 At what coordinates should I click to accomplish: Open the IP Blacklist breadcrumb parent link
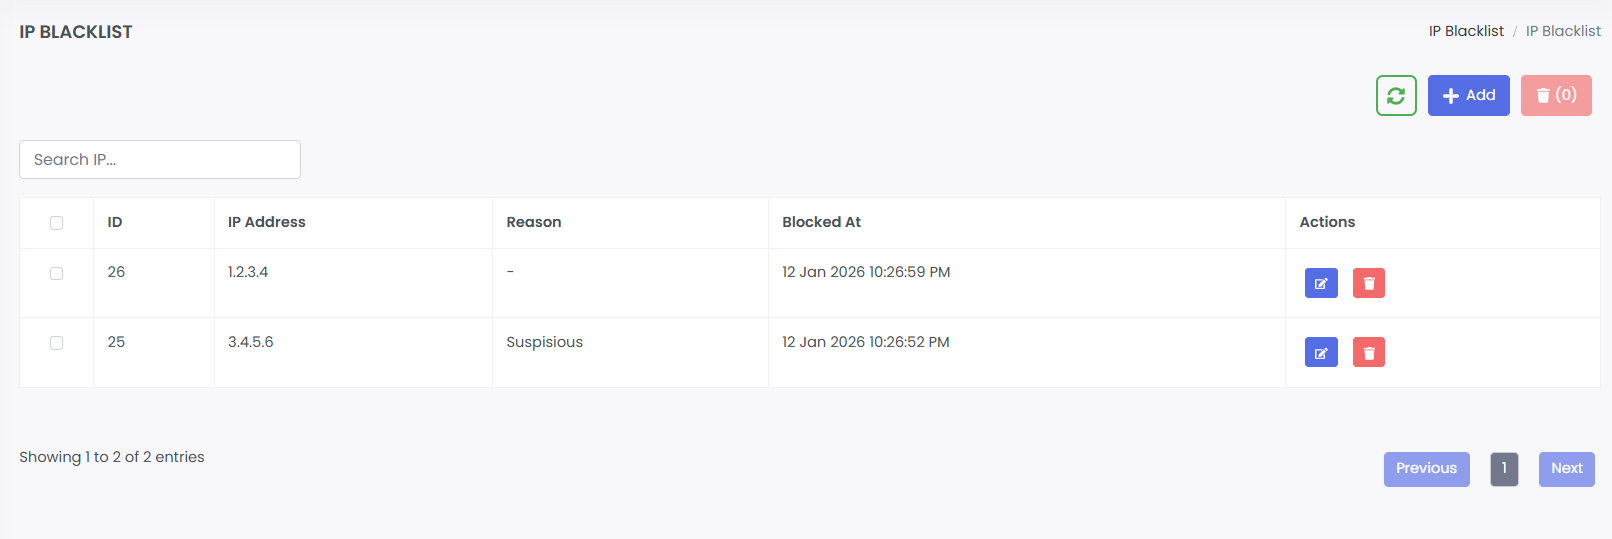(1466, 31)
